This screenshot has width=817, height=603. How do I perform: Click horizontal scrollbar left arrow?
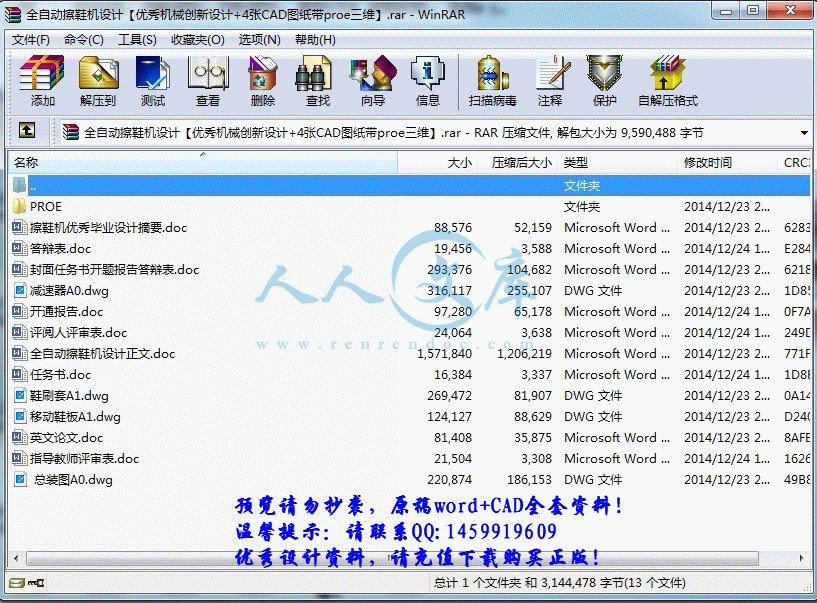pyautogui.click(x=16, y=558)
